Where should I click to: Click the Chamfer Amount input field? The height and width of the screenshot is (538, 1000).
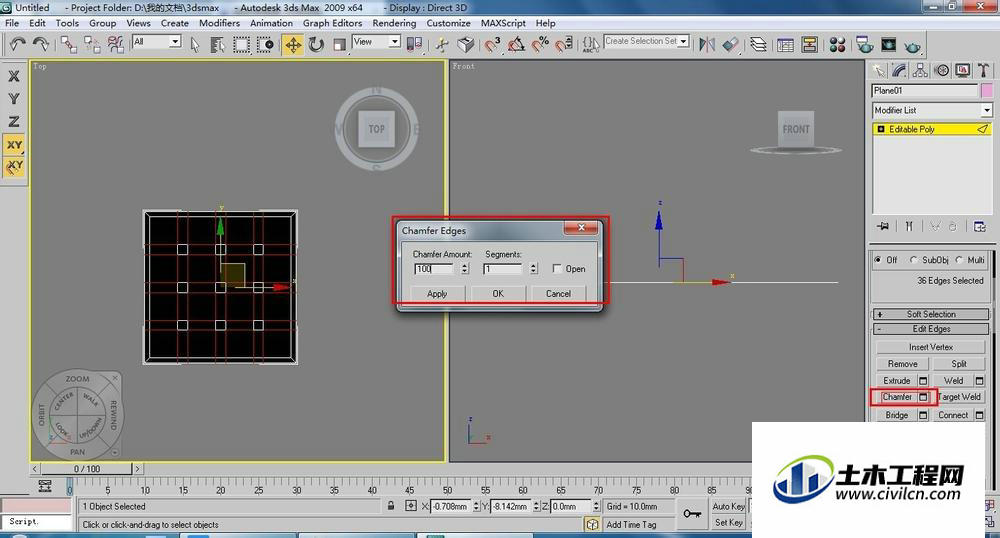[x=434, y=268]
